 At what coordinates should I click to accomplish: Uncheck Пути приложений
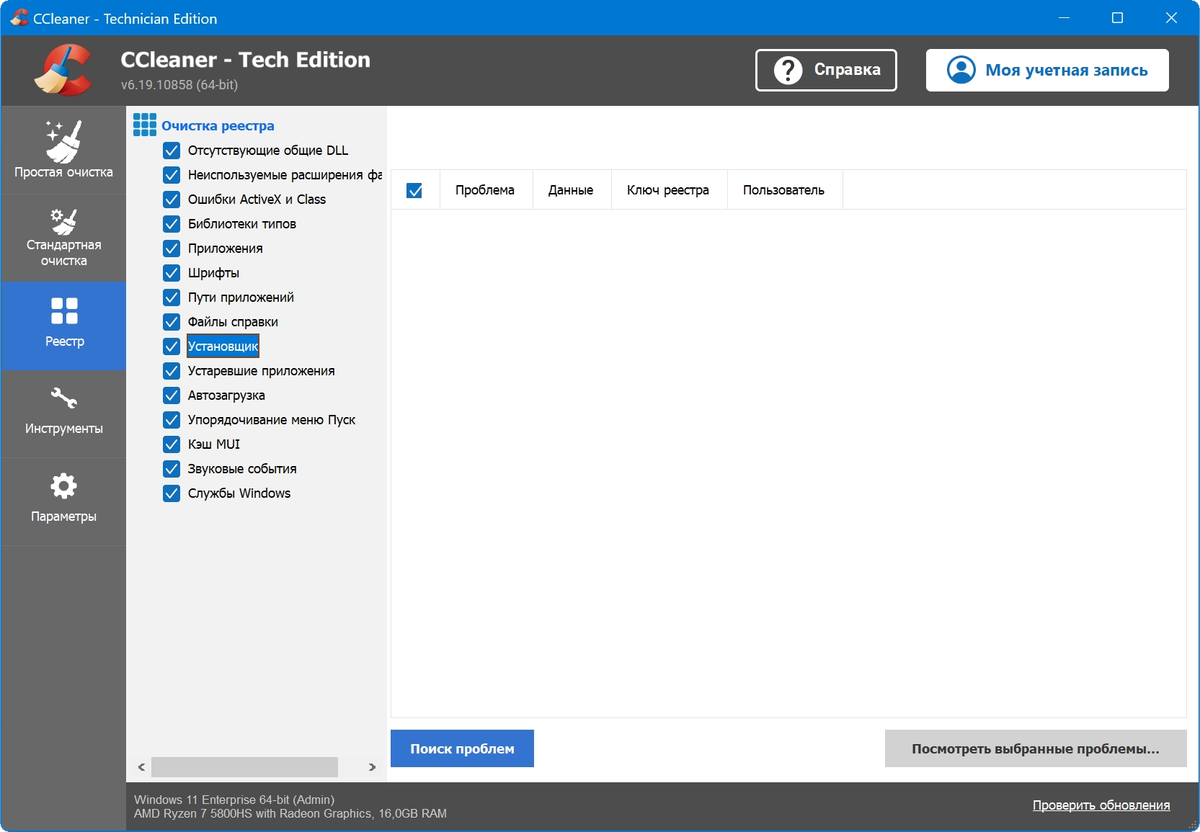(171, 297)
